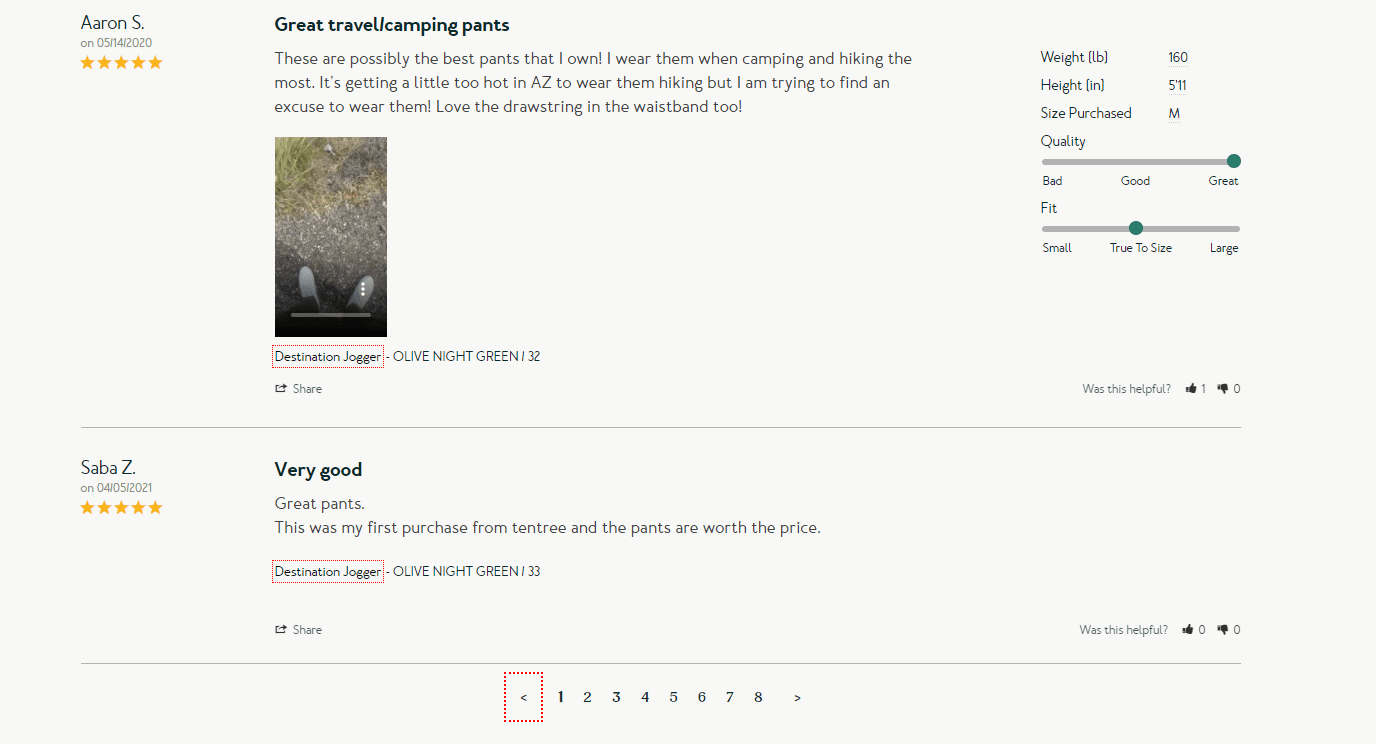Click reviewer name Aaron S.
Image resolution: width=1376 pixels, height=744 pixels.
click(x=113, y=23)
